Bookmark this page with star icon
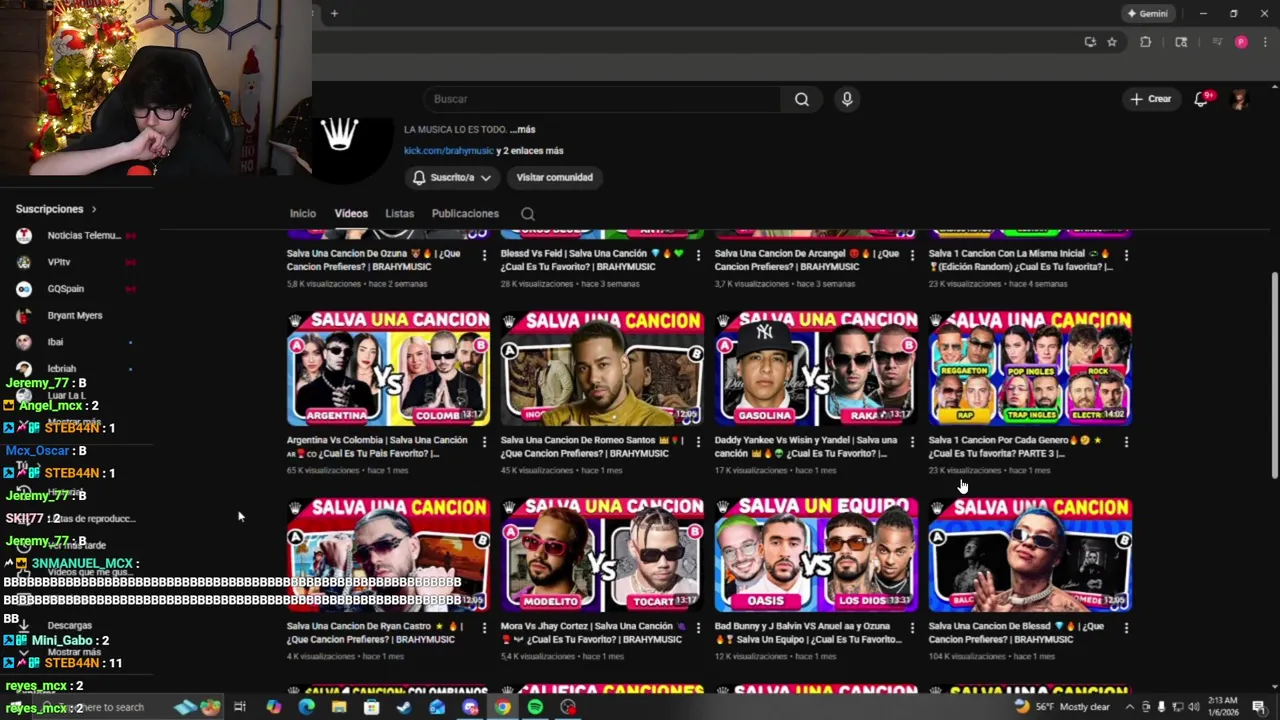Image resolution: width=1280 pixels, height=720 pixels. click(x=1112, y=42)
